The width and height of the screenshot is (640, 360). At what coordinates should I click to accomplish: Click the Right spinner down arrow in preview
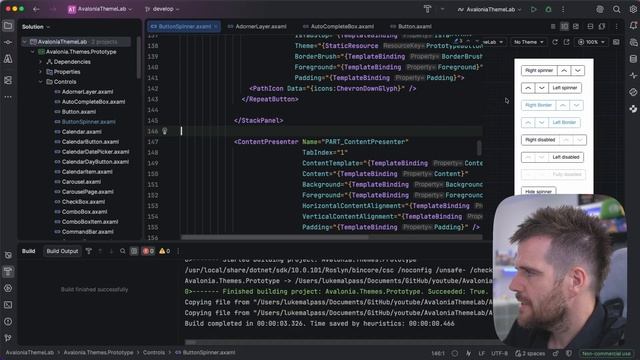coord(578,71)
